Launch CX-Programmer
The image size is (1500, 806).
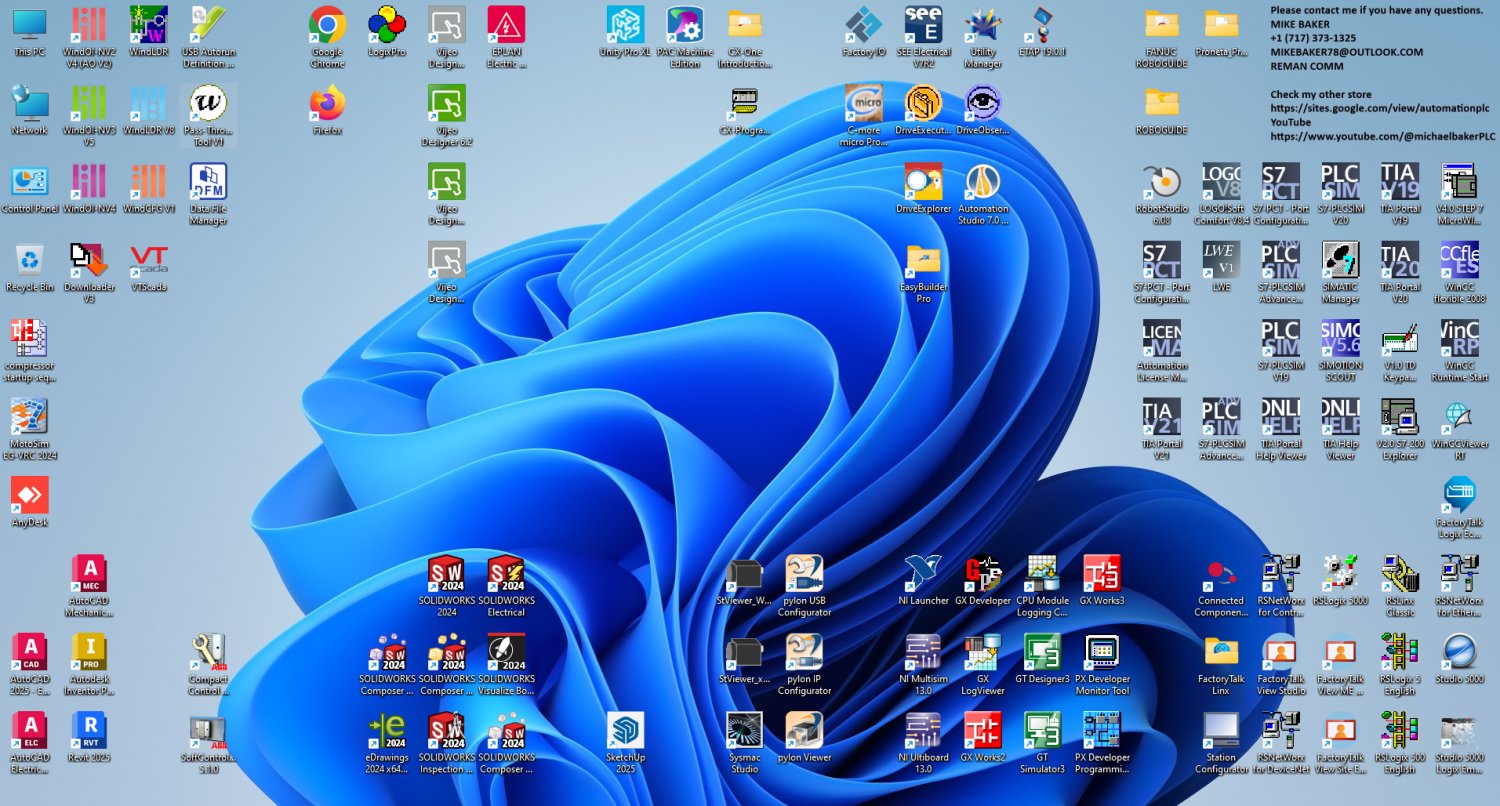pyautogui.click(x=745, y=109)
